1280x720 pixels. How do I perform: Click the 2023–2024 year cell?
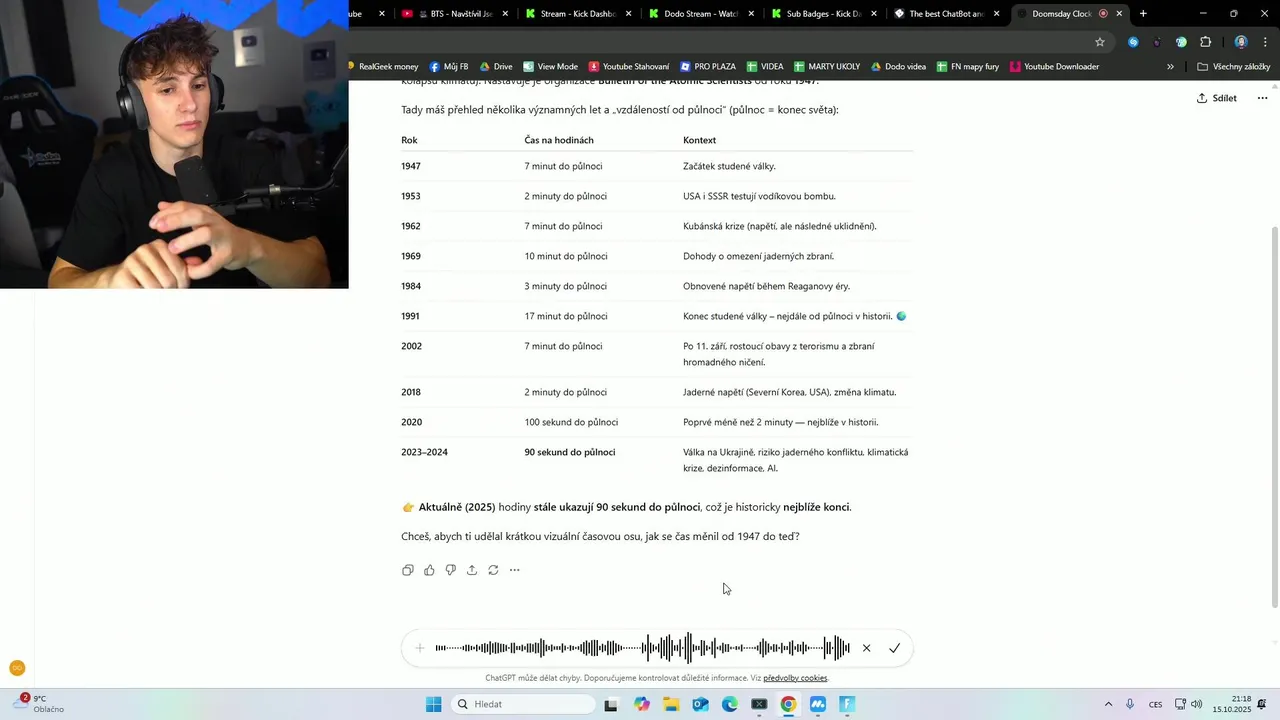click(424, 452)
